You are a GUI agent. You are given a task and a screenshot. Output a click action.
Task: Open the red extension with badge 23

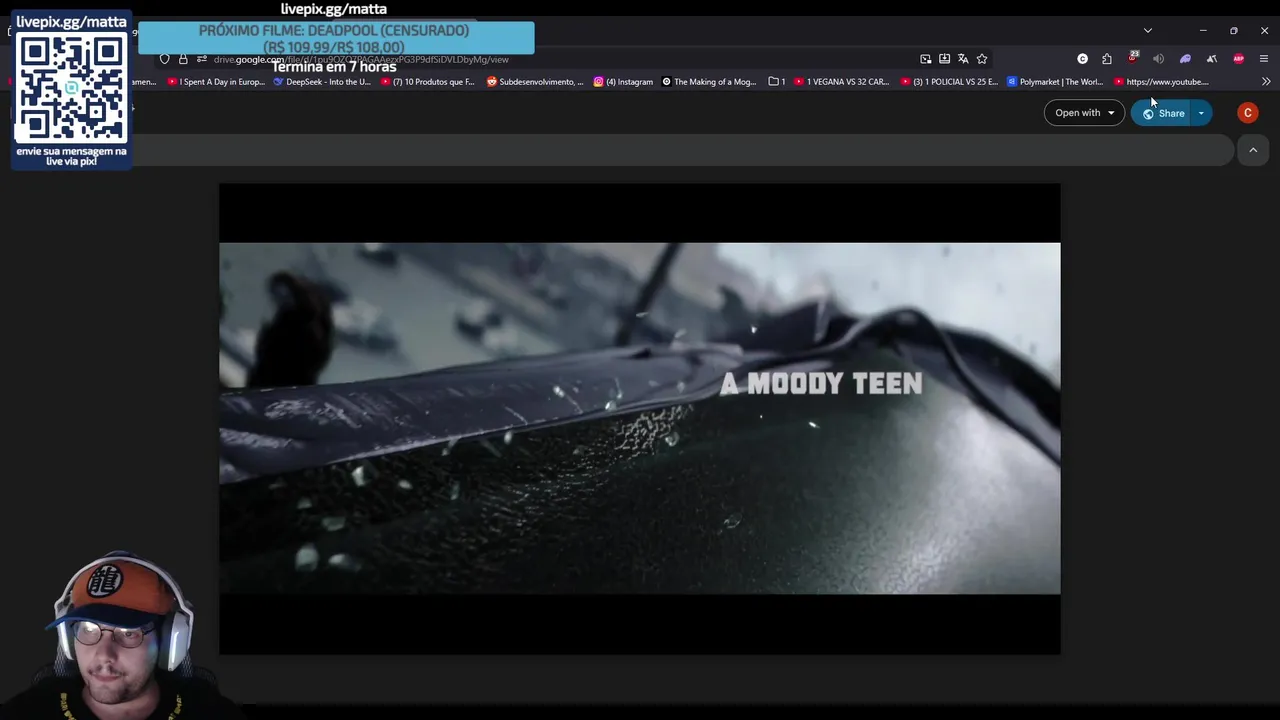click(x=1133, y=58)
